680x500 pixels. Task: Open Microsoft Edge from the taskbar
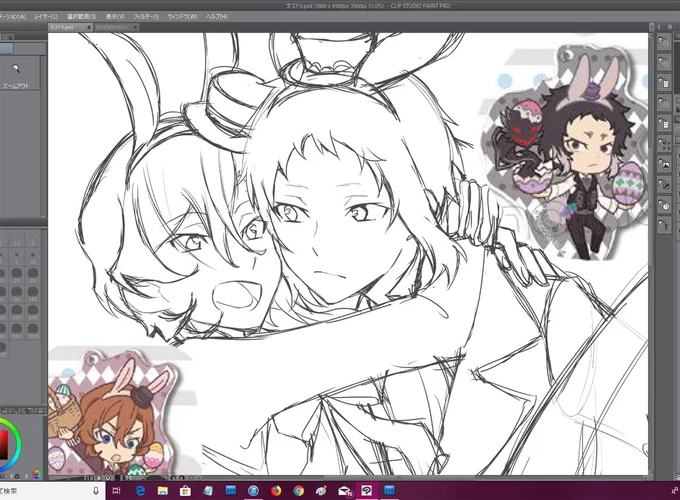(x=141, y=491)
